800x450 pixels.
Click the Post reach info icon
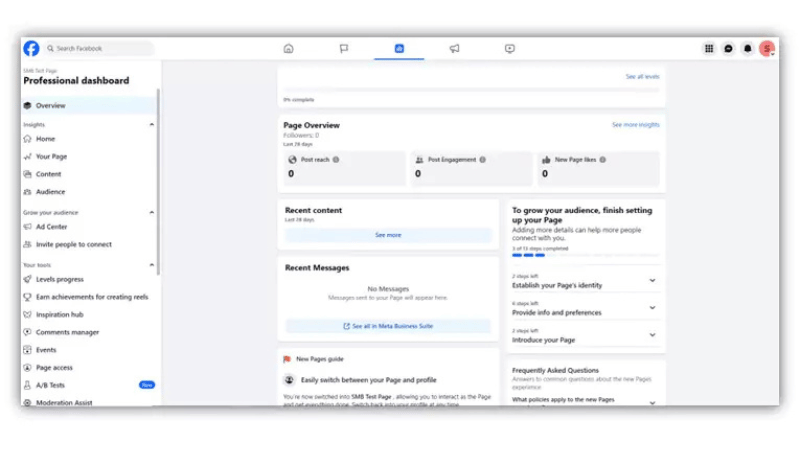click(336, 160)
